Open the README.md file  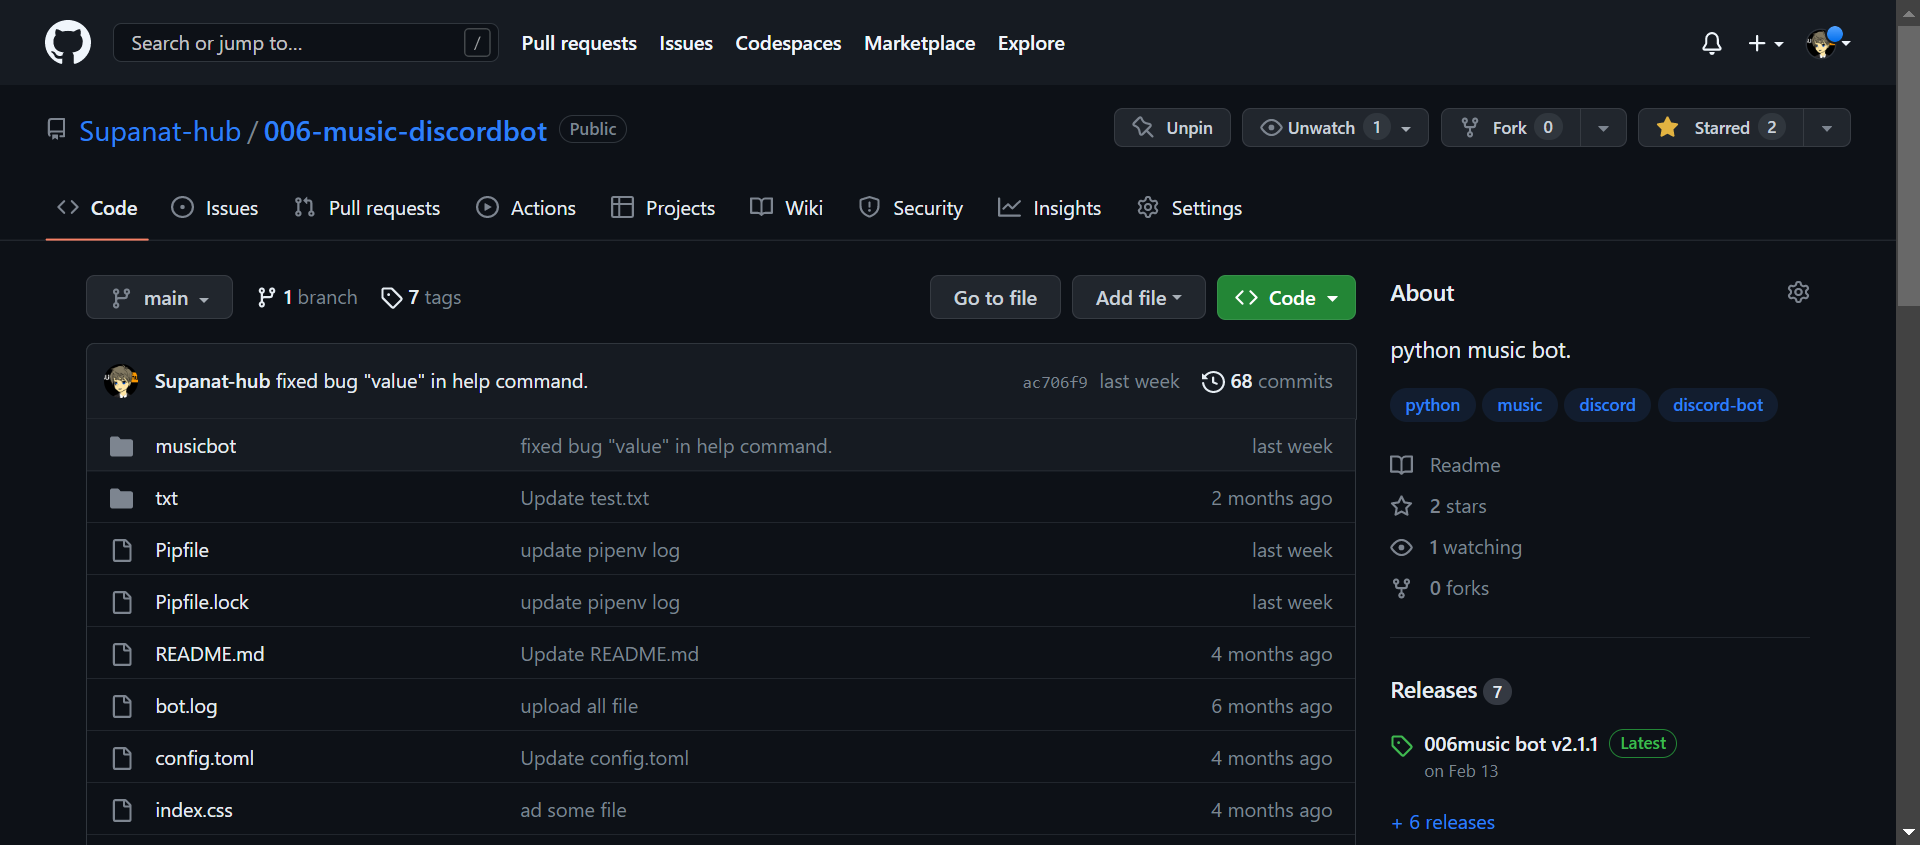210,654
